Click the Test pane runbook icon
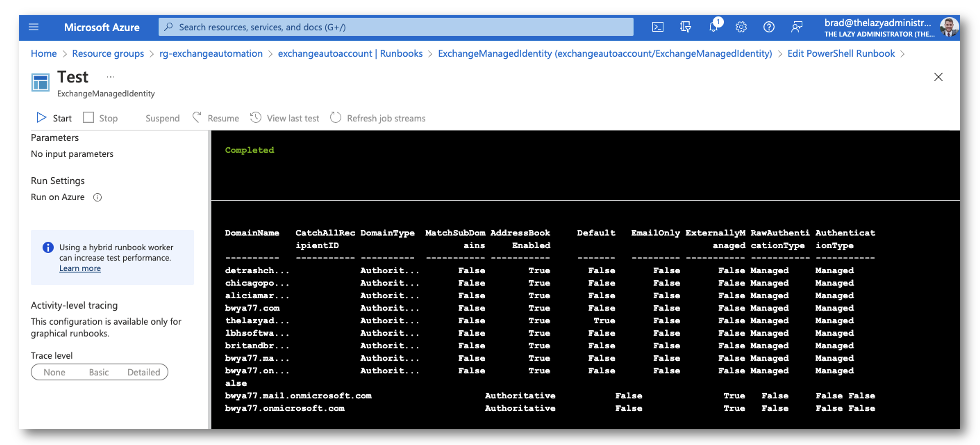The image size is (980, 445). click(x=41, y=82)
